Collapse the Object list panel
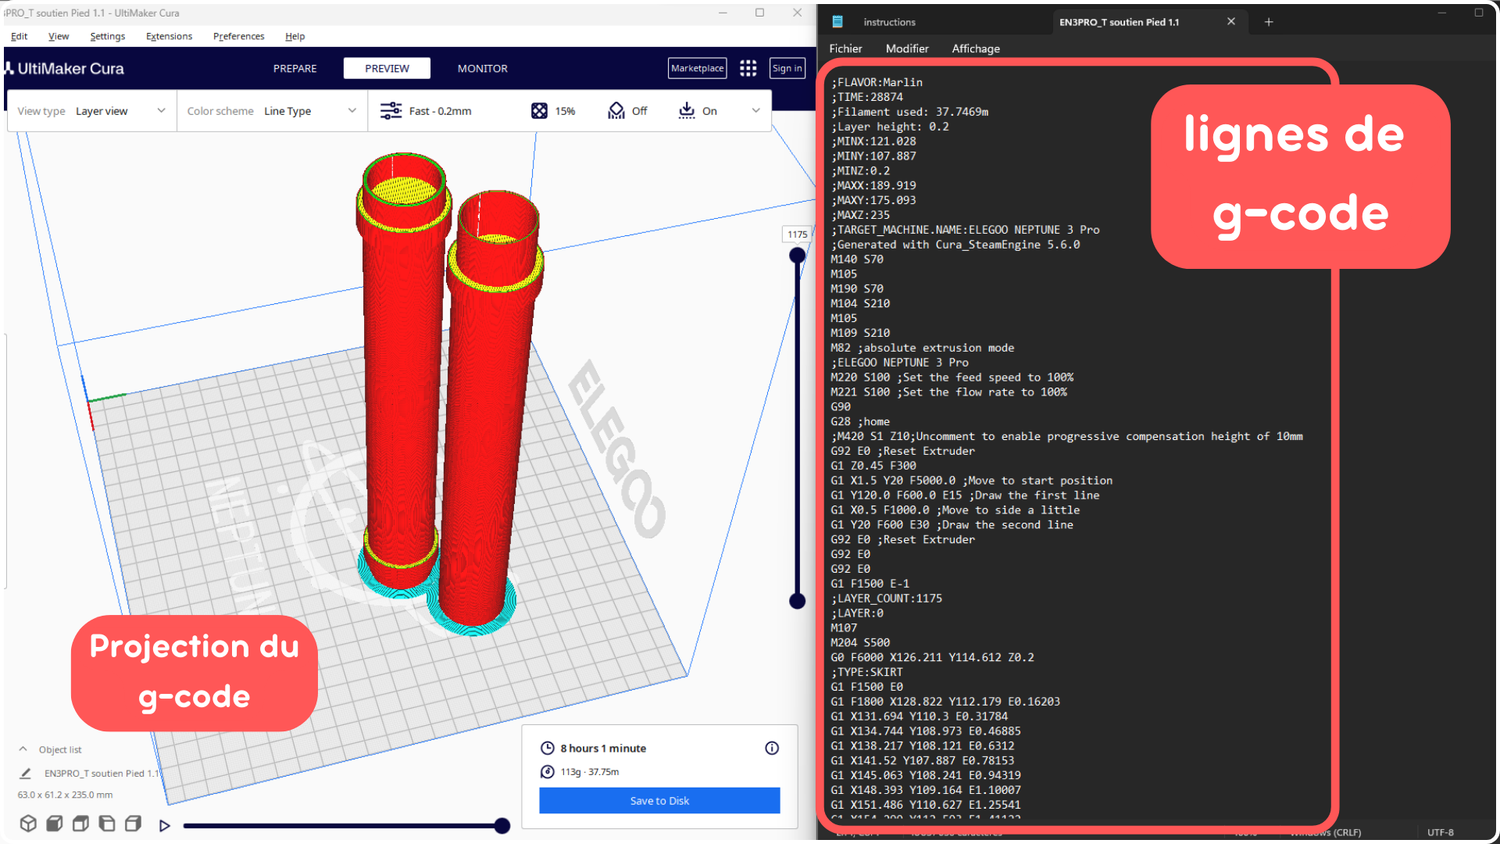Viewport: 1500px width, 844px height. pyautogui.click(x=22, y=749)
